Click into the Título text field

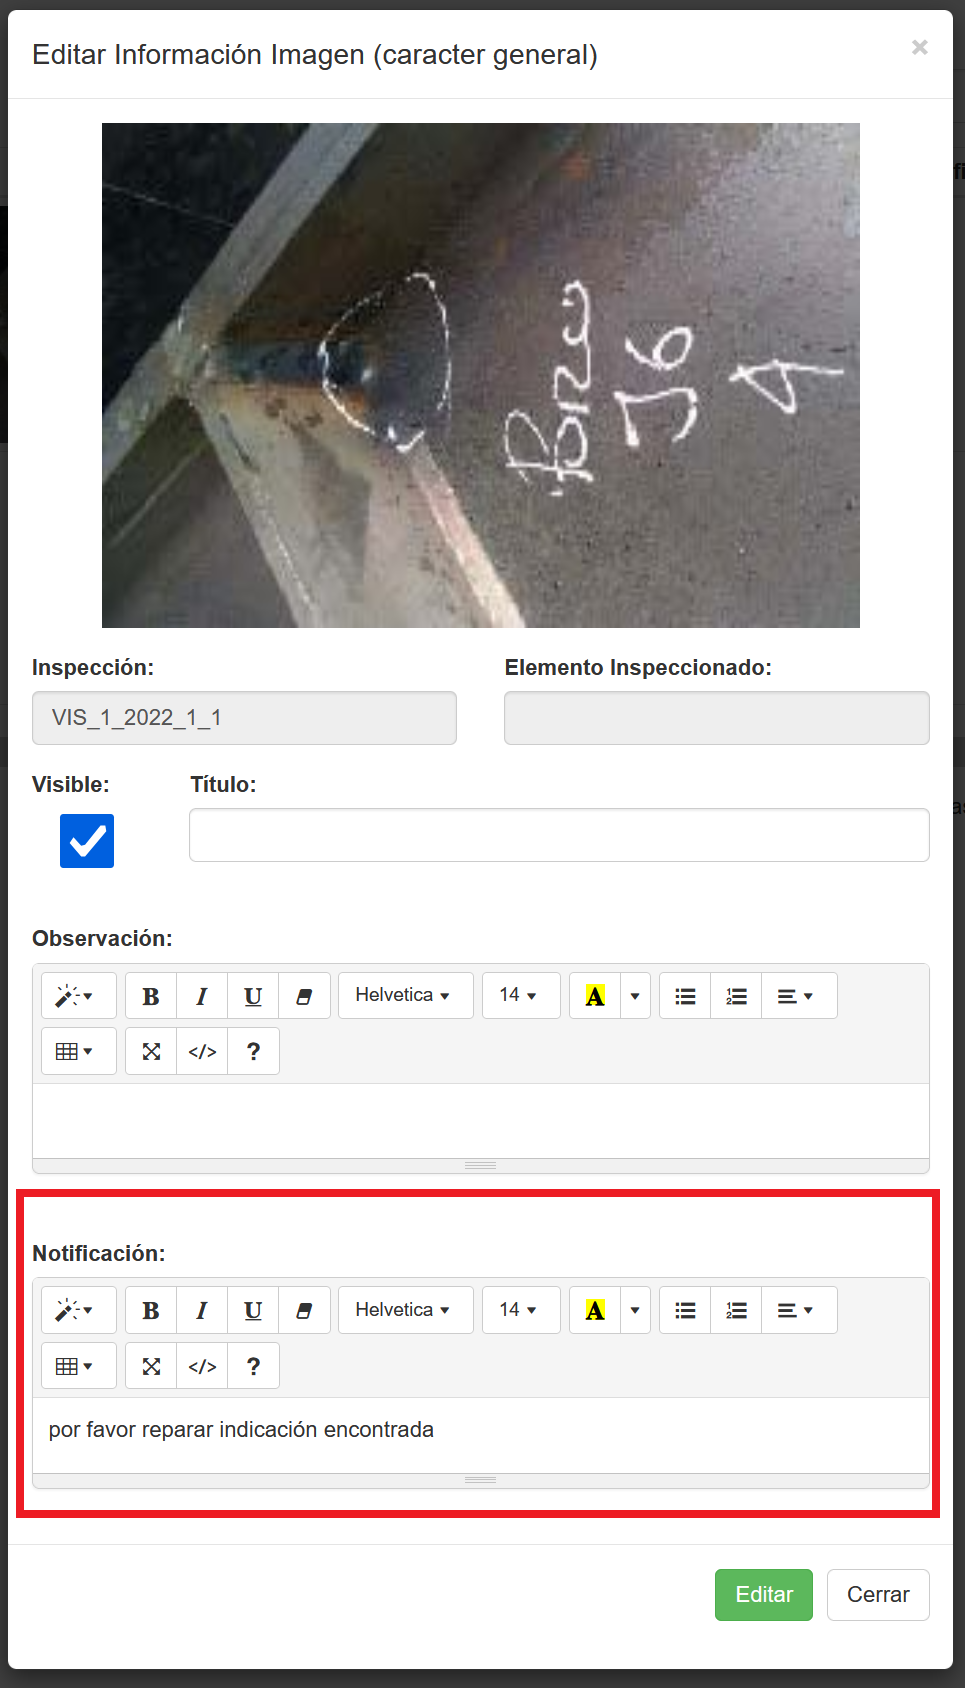click(x=558, y=835)
